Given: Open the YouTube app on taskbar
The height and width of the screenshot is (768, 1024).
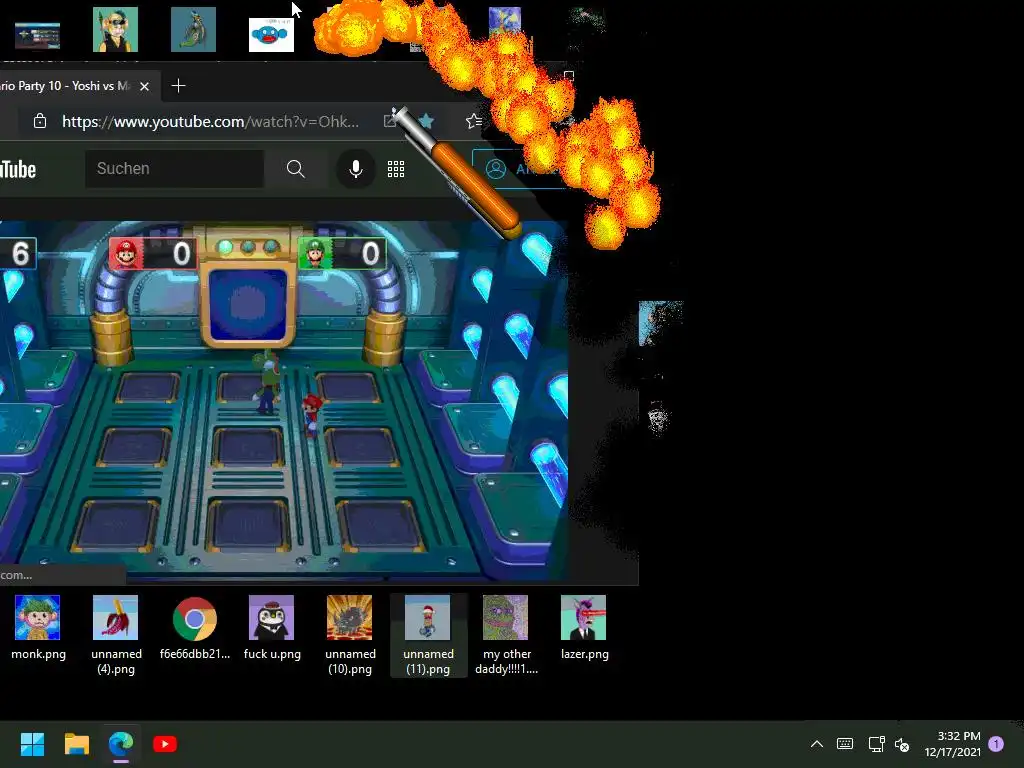Looking at the screenshot, I should coord(165,744).
